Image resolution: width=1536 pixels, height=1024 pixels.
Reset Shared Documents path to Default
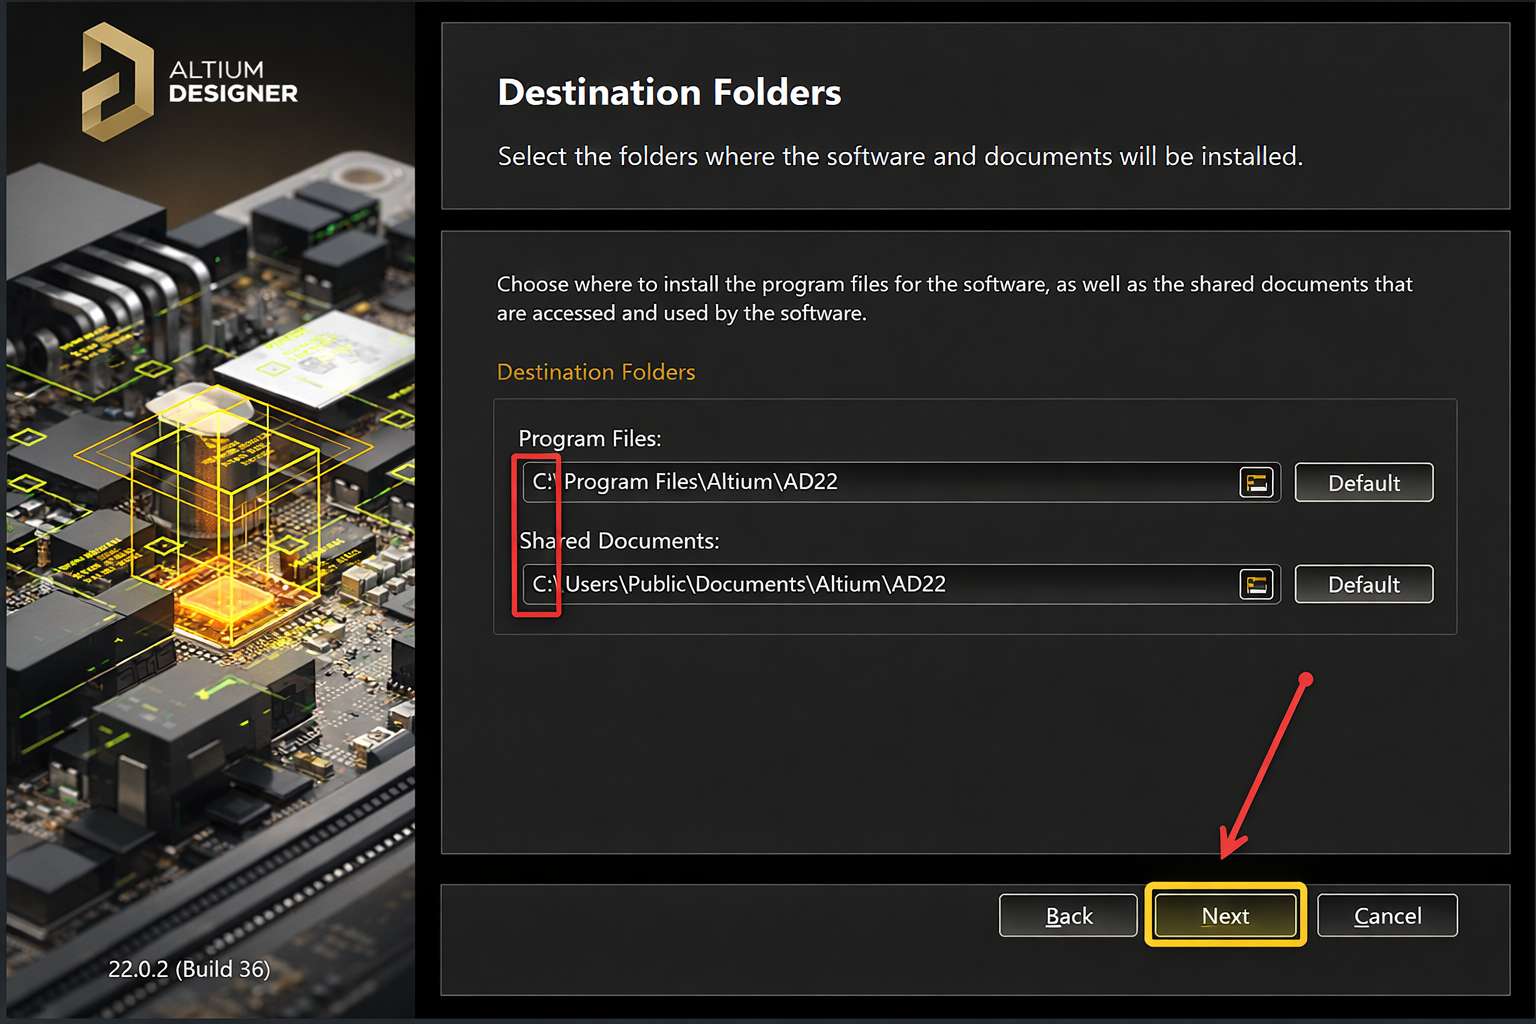(x=1364, y=584)
